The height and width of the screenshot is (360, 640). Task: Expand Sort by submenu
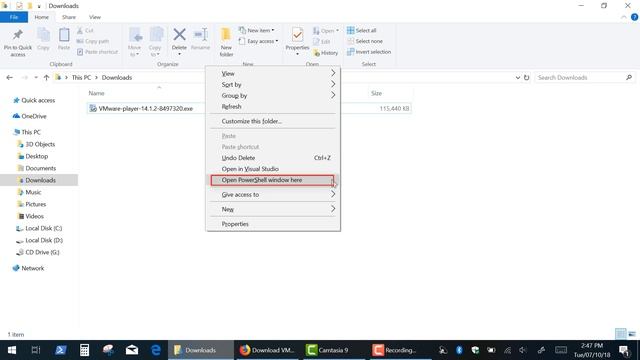point(273,84)
